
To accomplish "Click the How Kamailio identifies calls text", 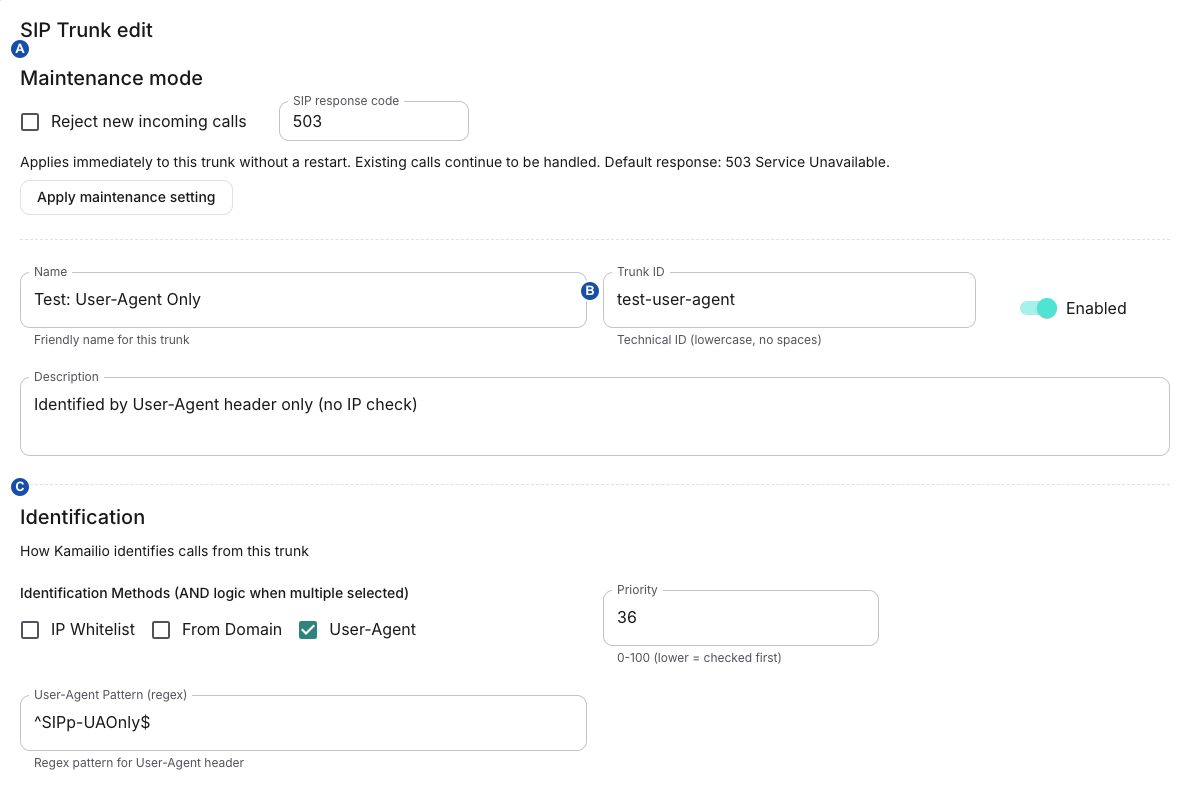I will [165, 551].
